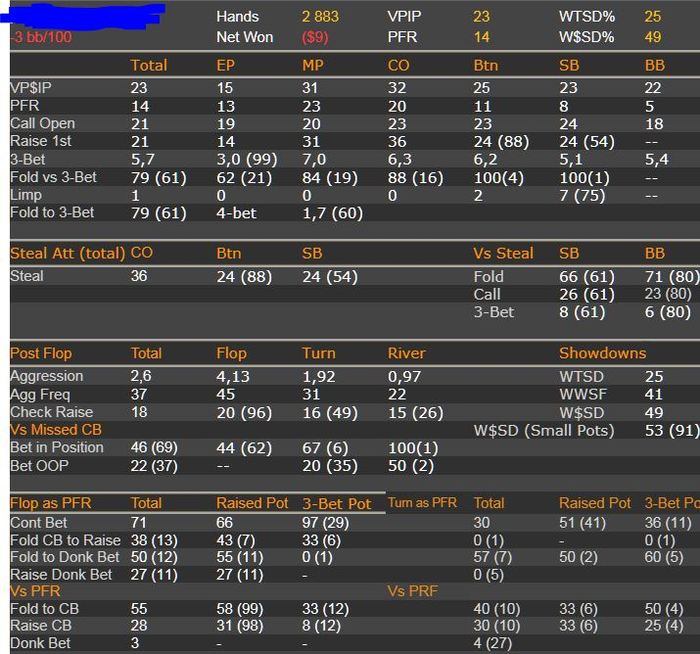
Task: Click the orange 'Vs PFR' subheading
Action: pos(35,592)
